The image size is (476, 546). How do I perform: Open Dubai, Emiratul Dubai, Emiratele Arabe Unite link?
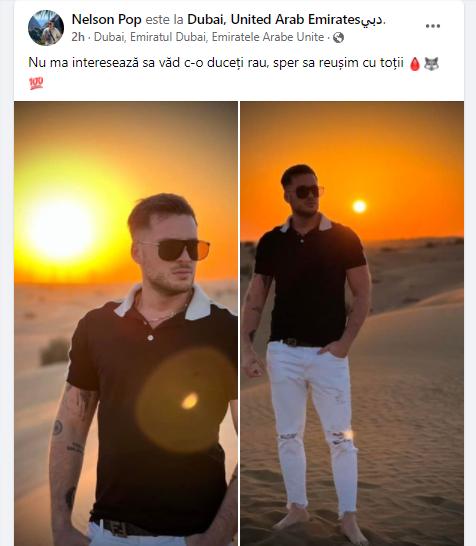(209, 37)
